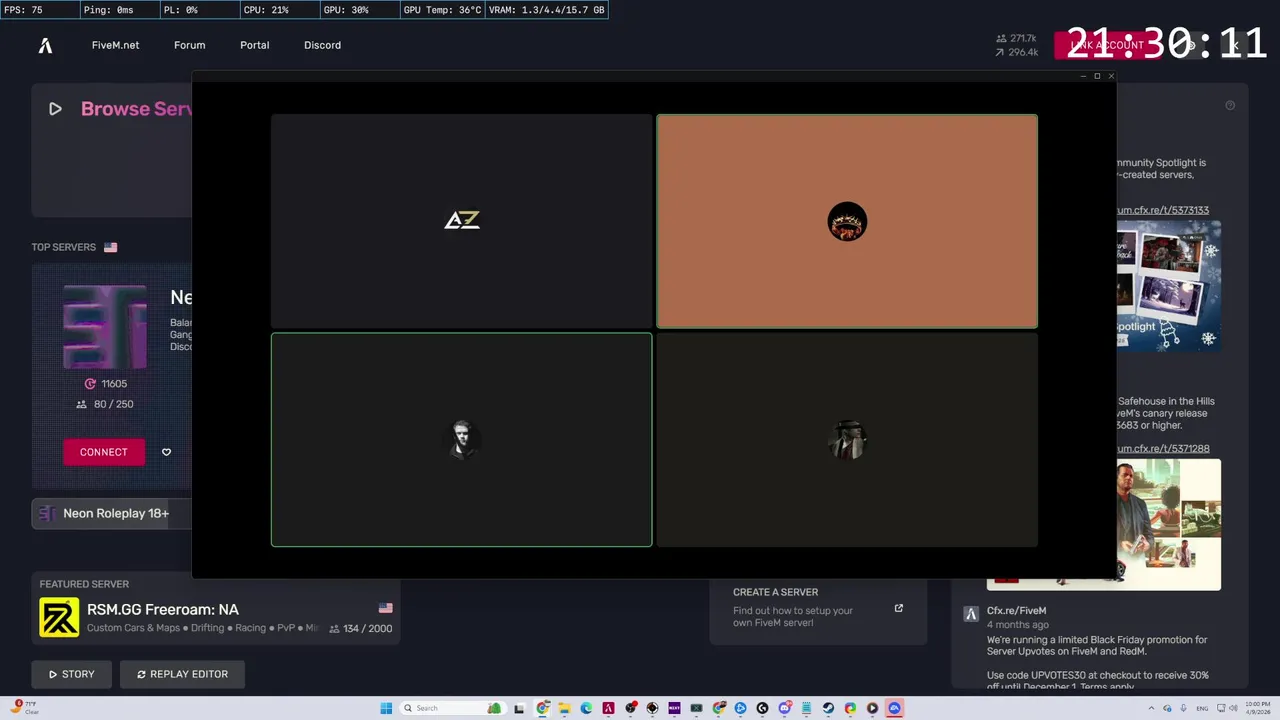Click the FiveM logo icon in header
The image size is (1280, 720).
pyautogui.click(x=45, y=45)
